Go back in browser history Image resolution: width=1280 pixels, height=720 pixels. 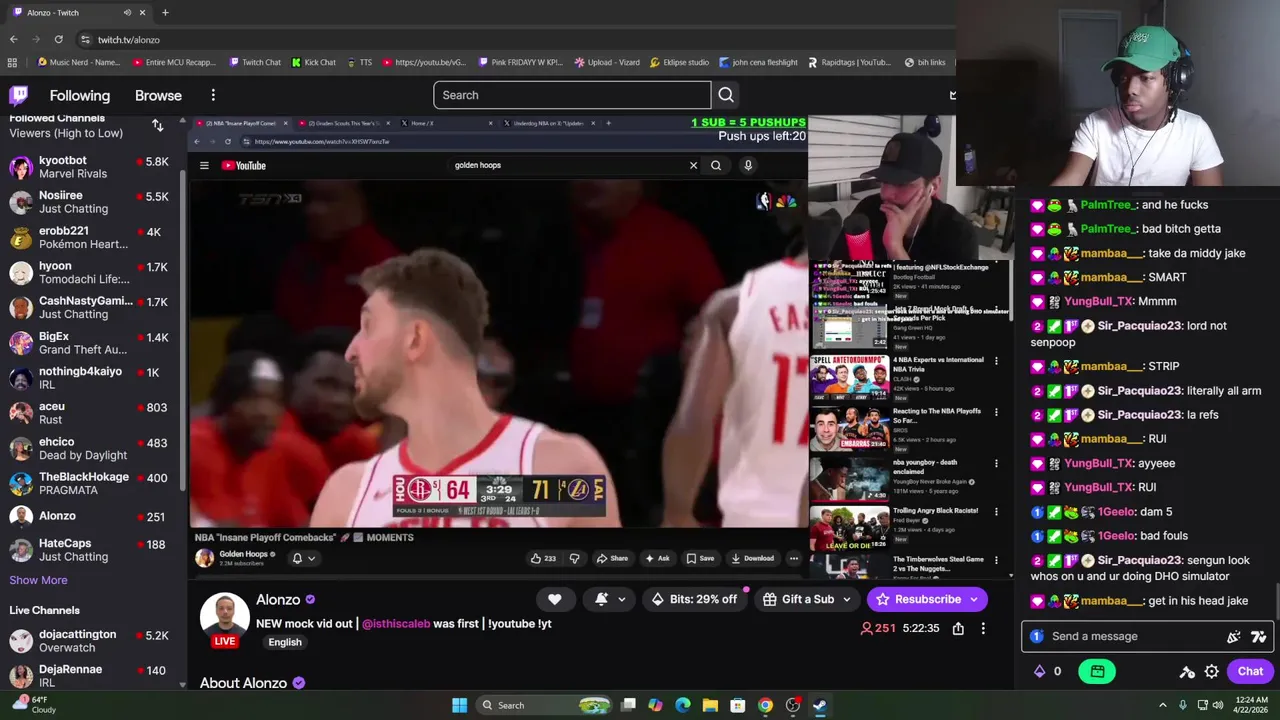click(x=13, y=39)
